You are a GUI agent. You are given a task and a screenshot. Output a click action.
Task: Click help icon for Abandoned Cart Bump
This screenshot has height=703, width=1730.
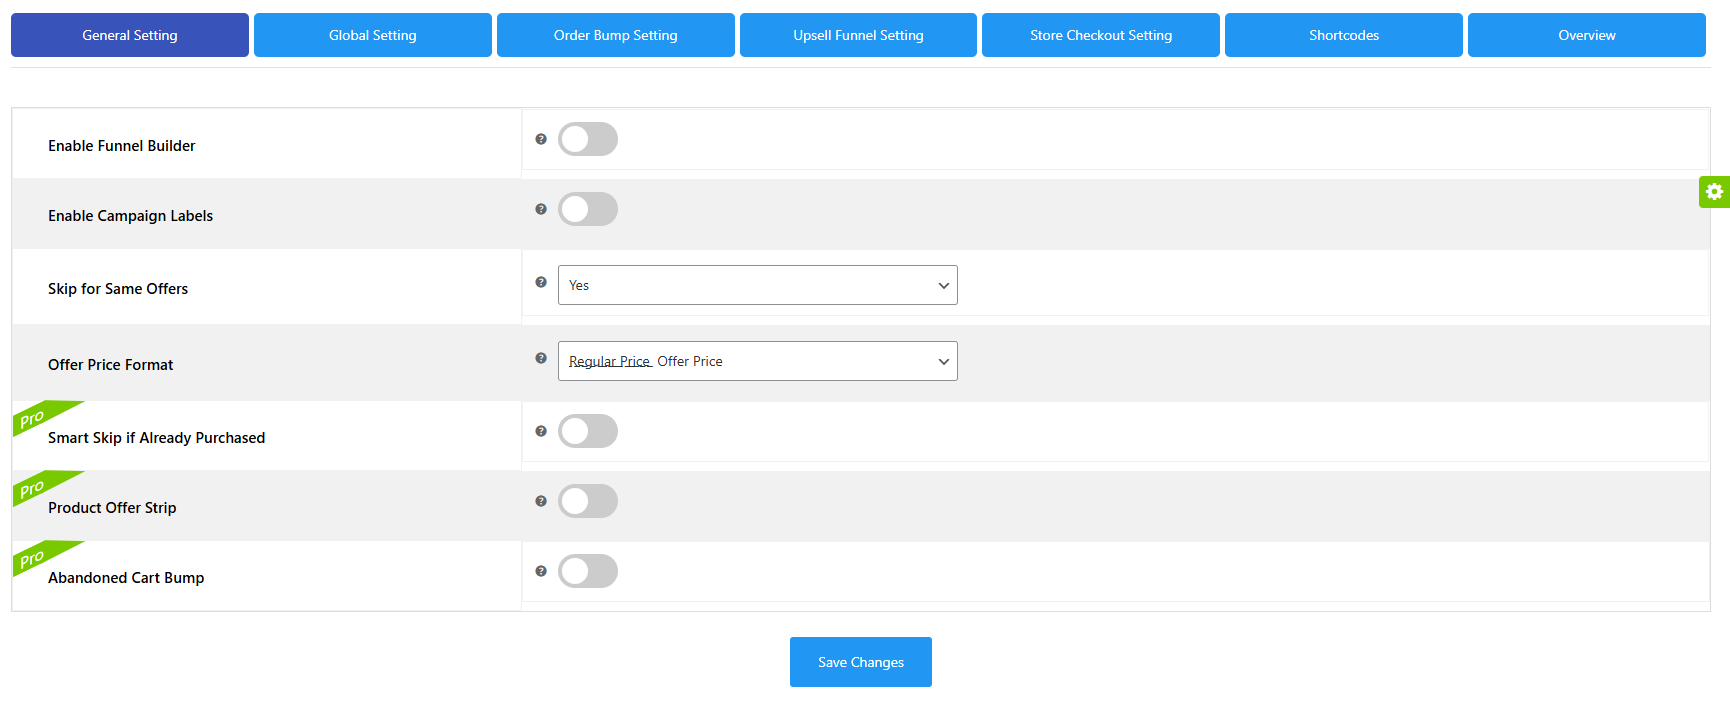tap(541, 571)
